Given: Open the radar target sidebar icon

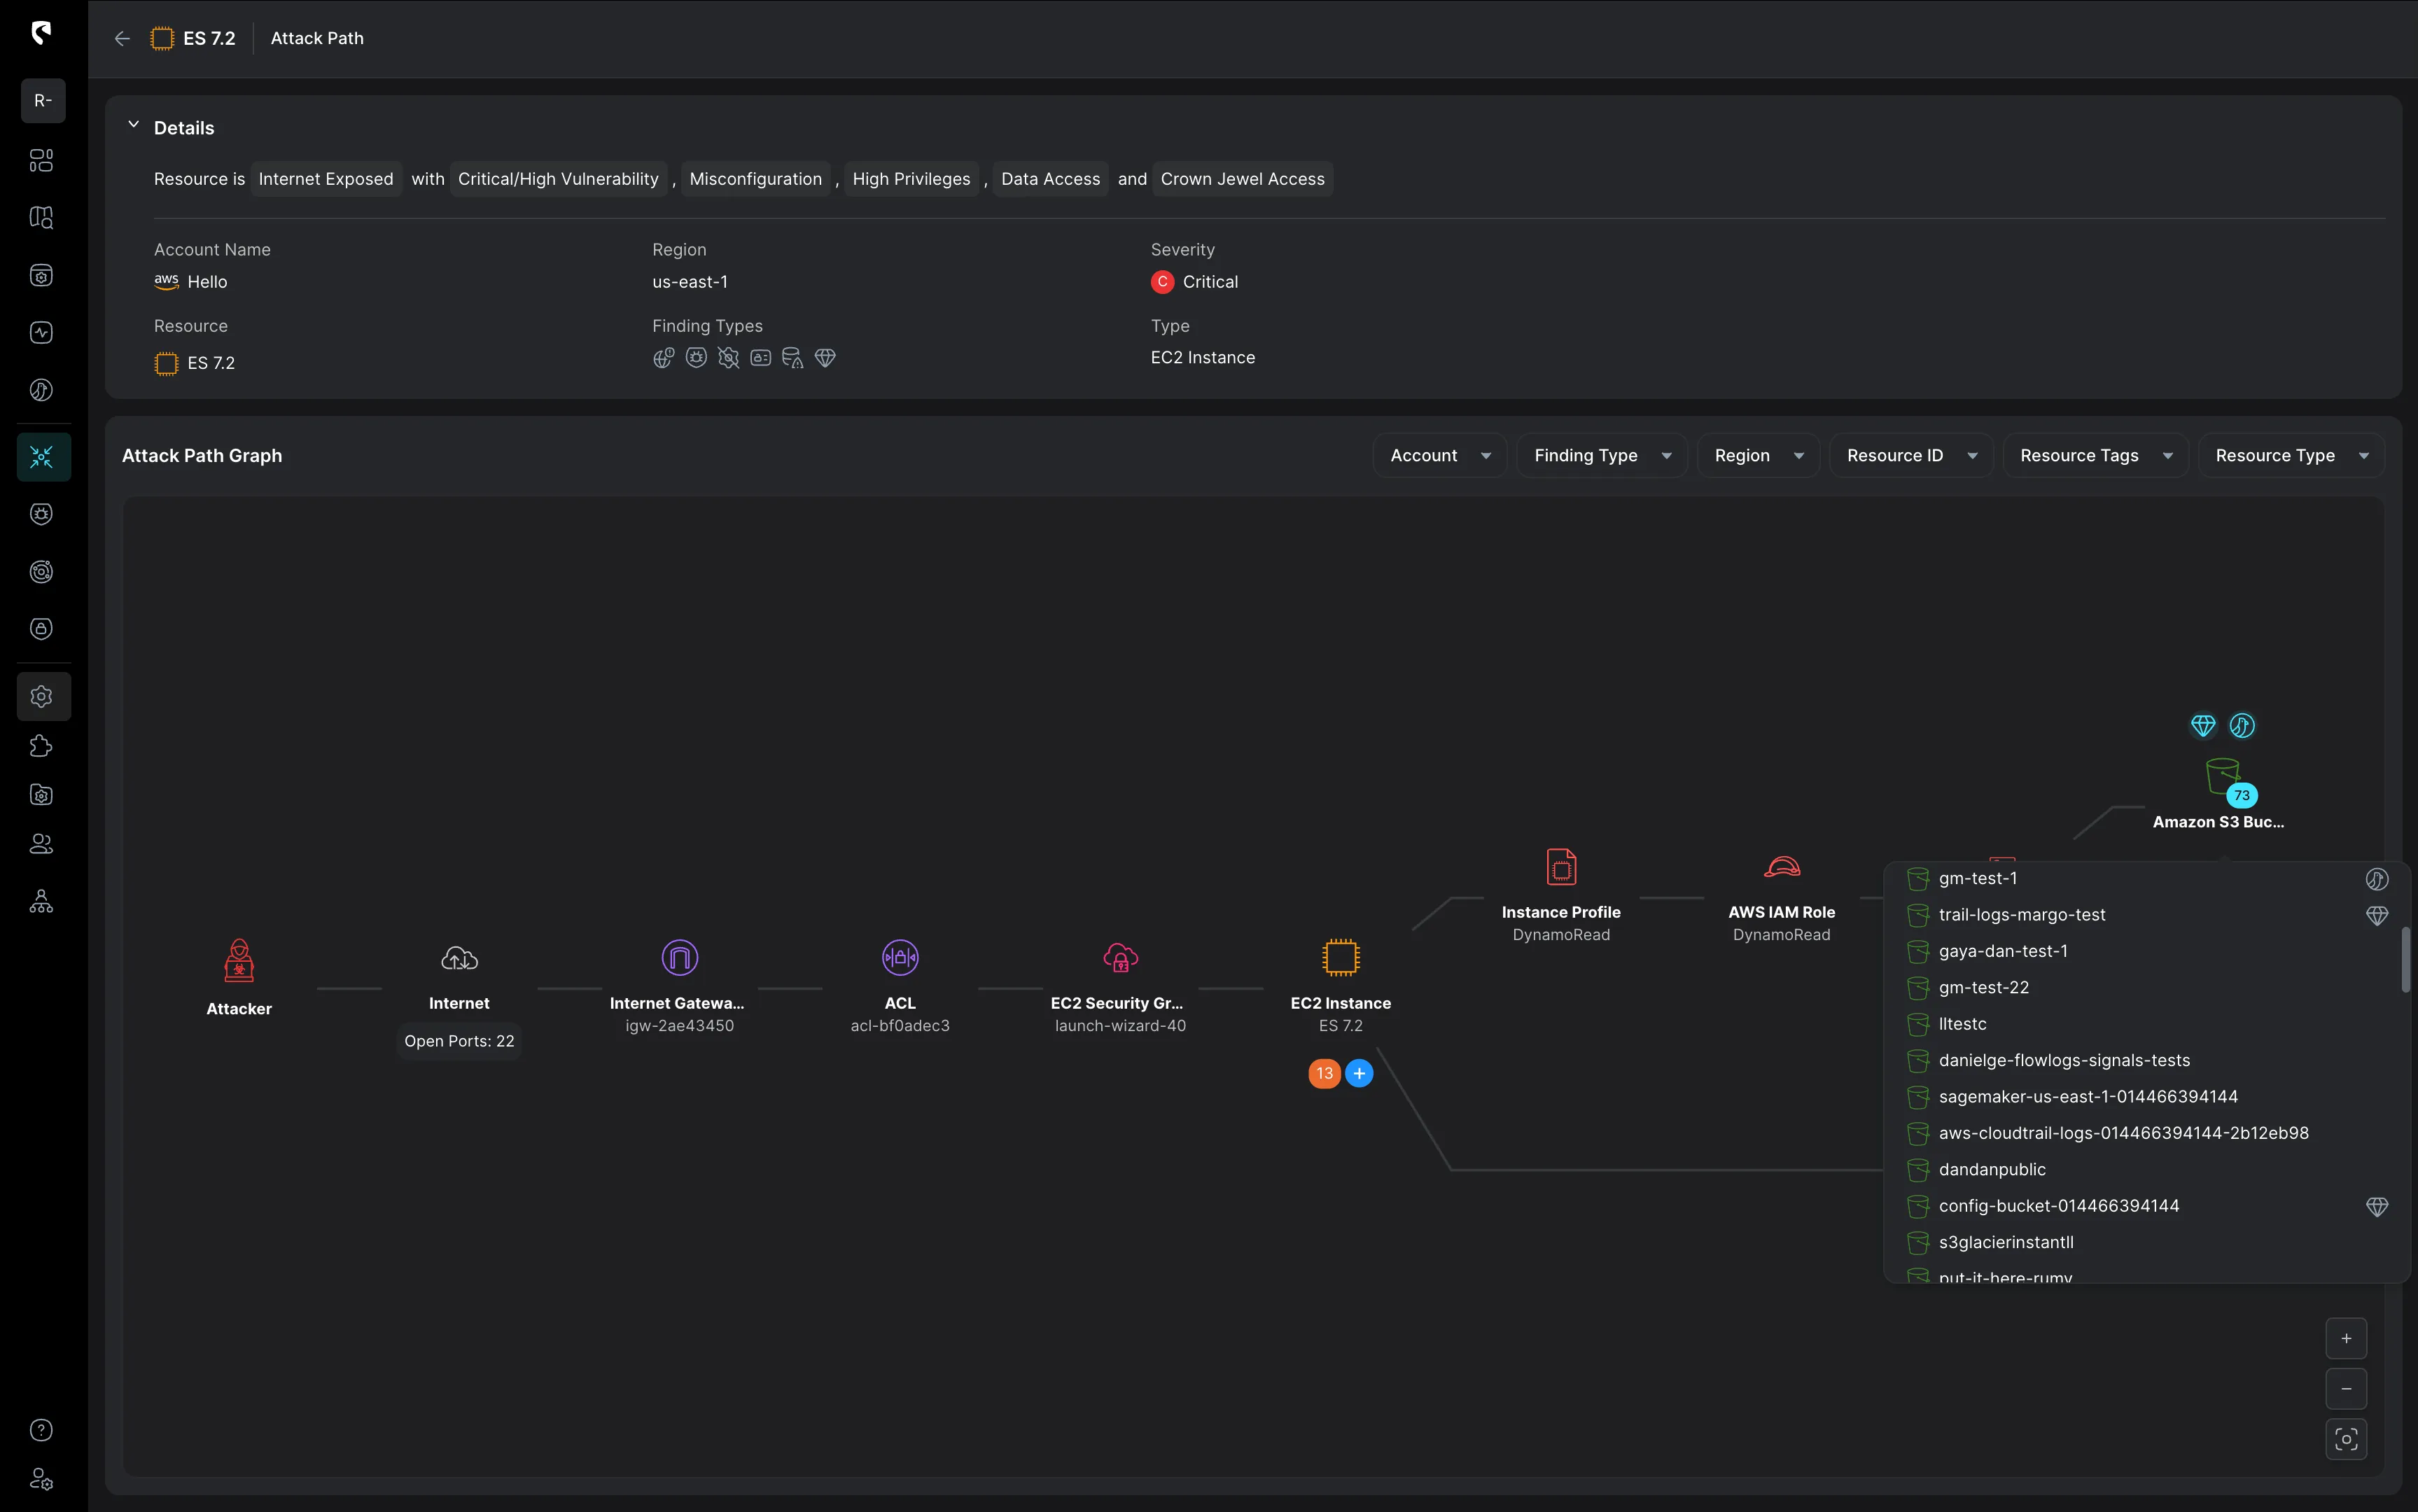Looking at the screenshot, I should (41, 571).
